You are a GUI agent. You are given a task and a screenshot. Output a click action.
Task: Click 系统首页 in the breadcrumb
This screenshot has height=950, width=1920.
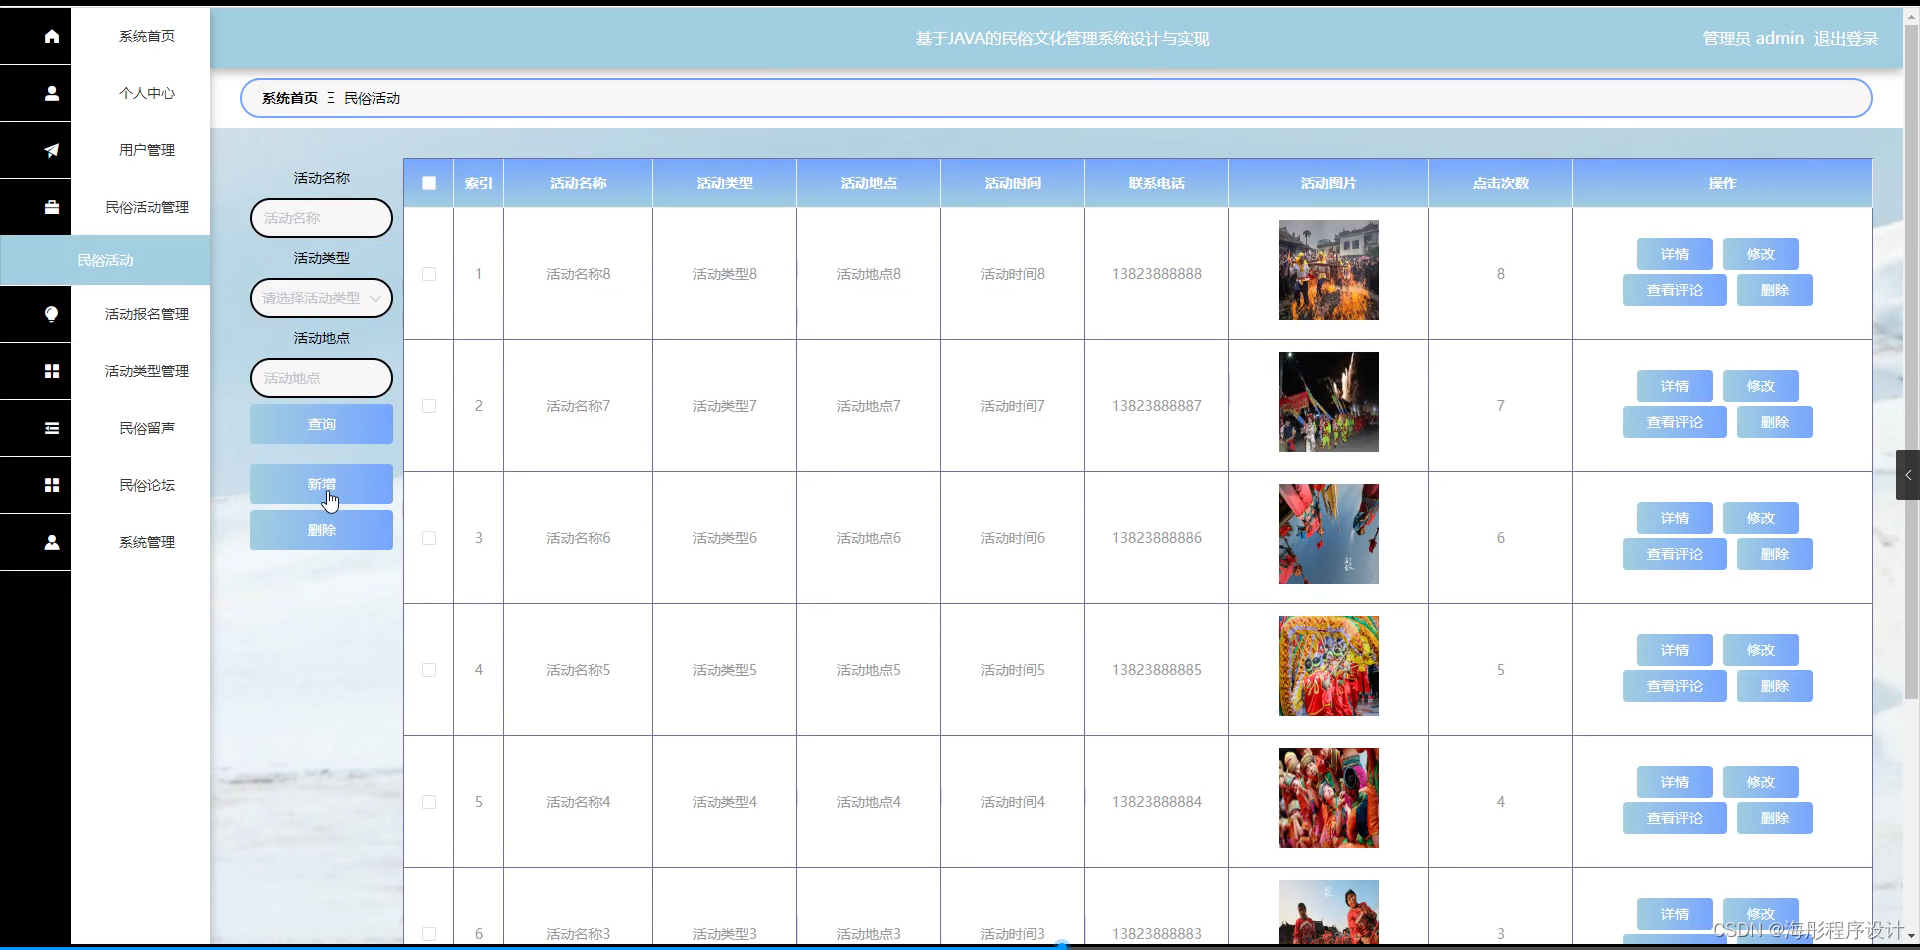290,98
